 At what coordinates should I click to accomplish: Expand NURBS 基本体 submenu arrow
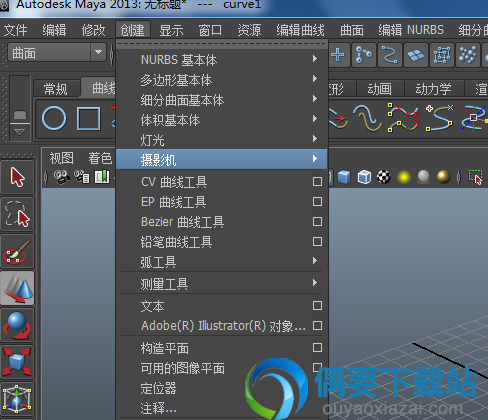[315, 59]
